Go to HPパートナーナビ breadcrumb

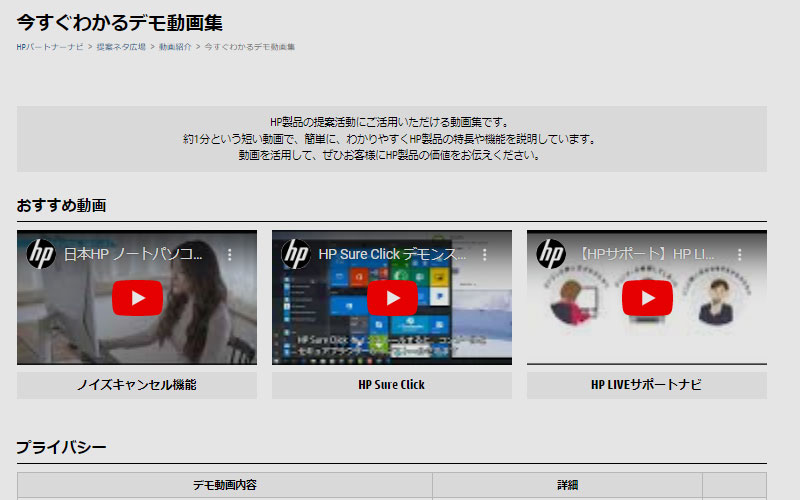click(49, 47)
